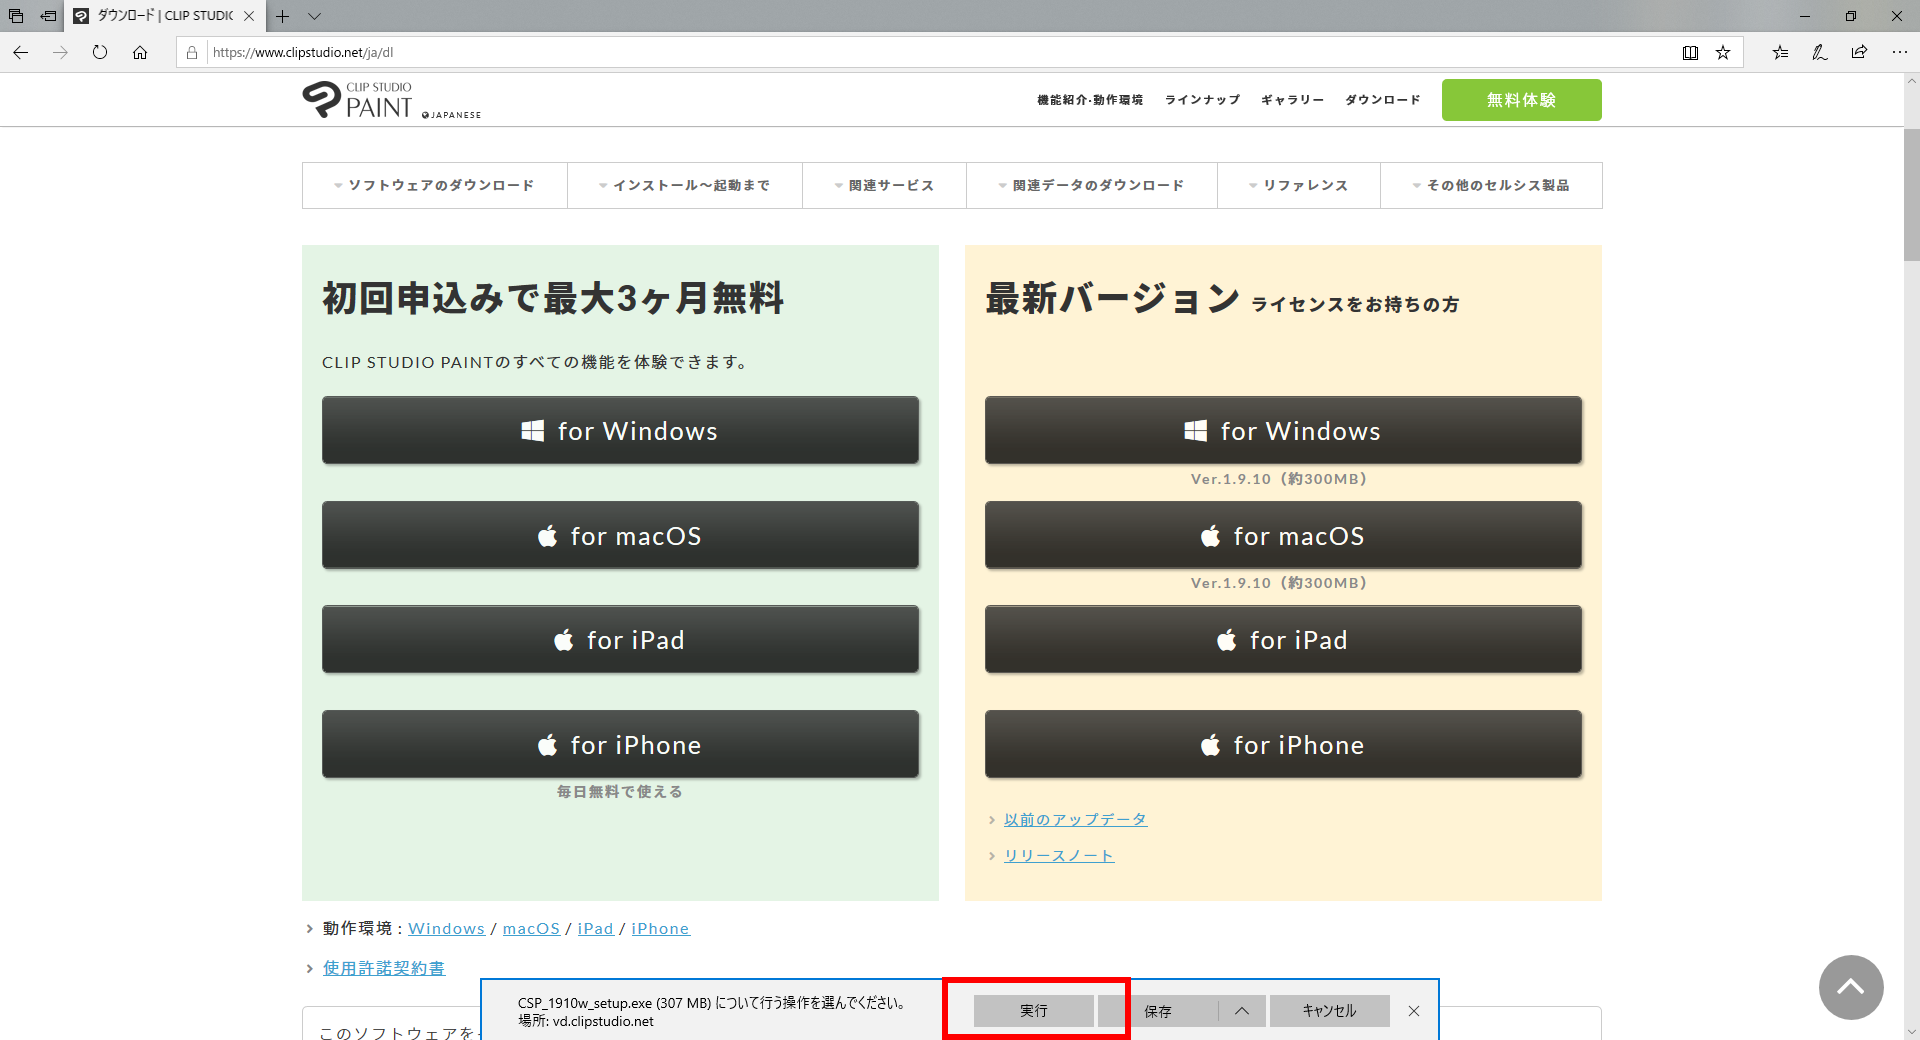
Task: Open Windows system requirements link
Action: pos(446,928)
